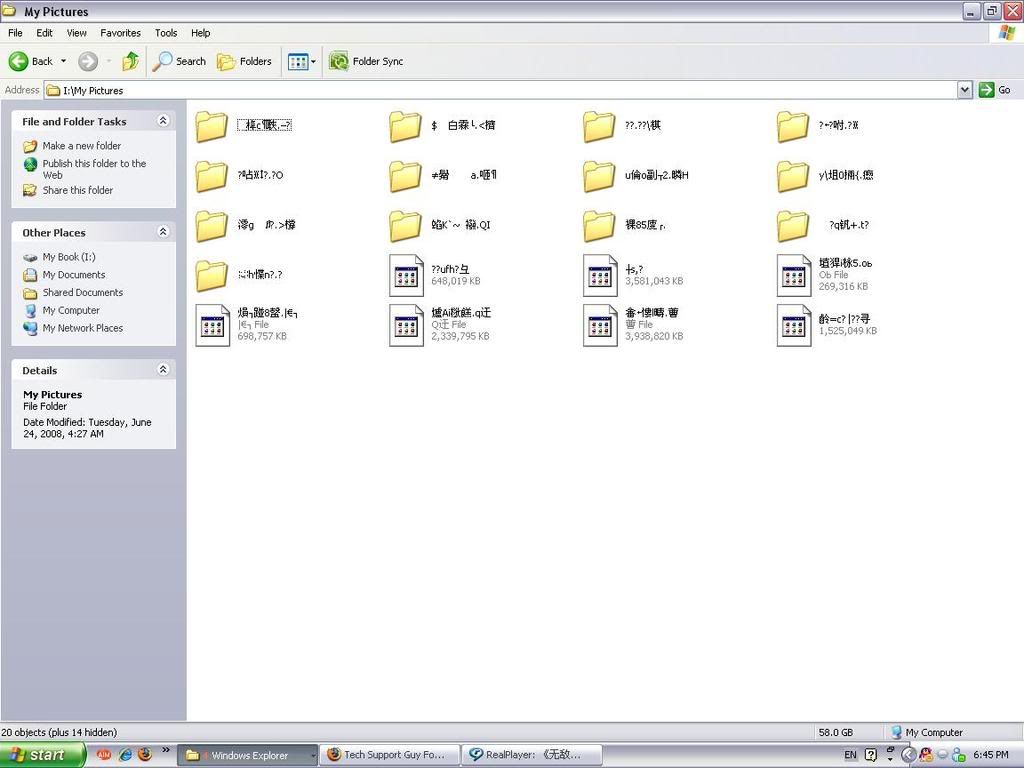The height and width of the screenshot is (768, 1024).
Task: Open the Tools menu
Action: 166,33
